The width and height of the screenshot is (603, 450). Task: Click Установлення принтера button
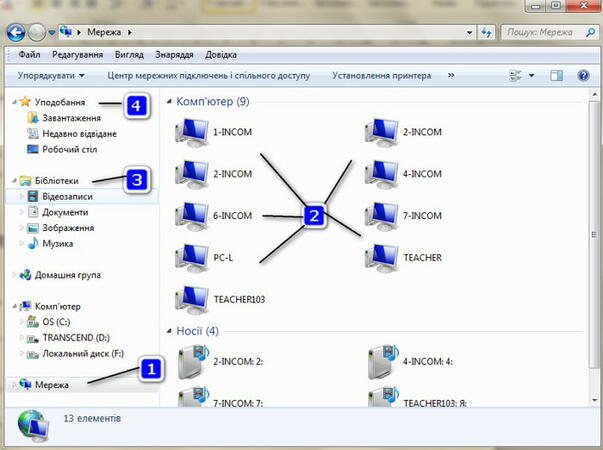pos(381,75)
